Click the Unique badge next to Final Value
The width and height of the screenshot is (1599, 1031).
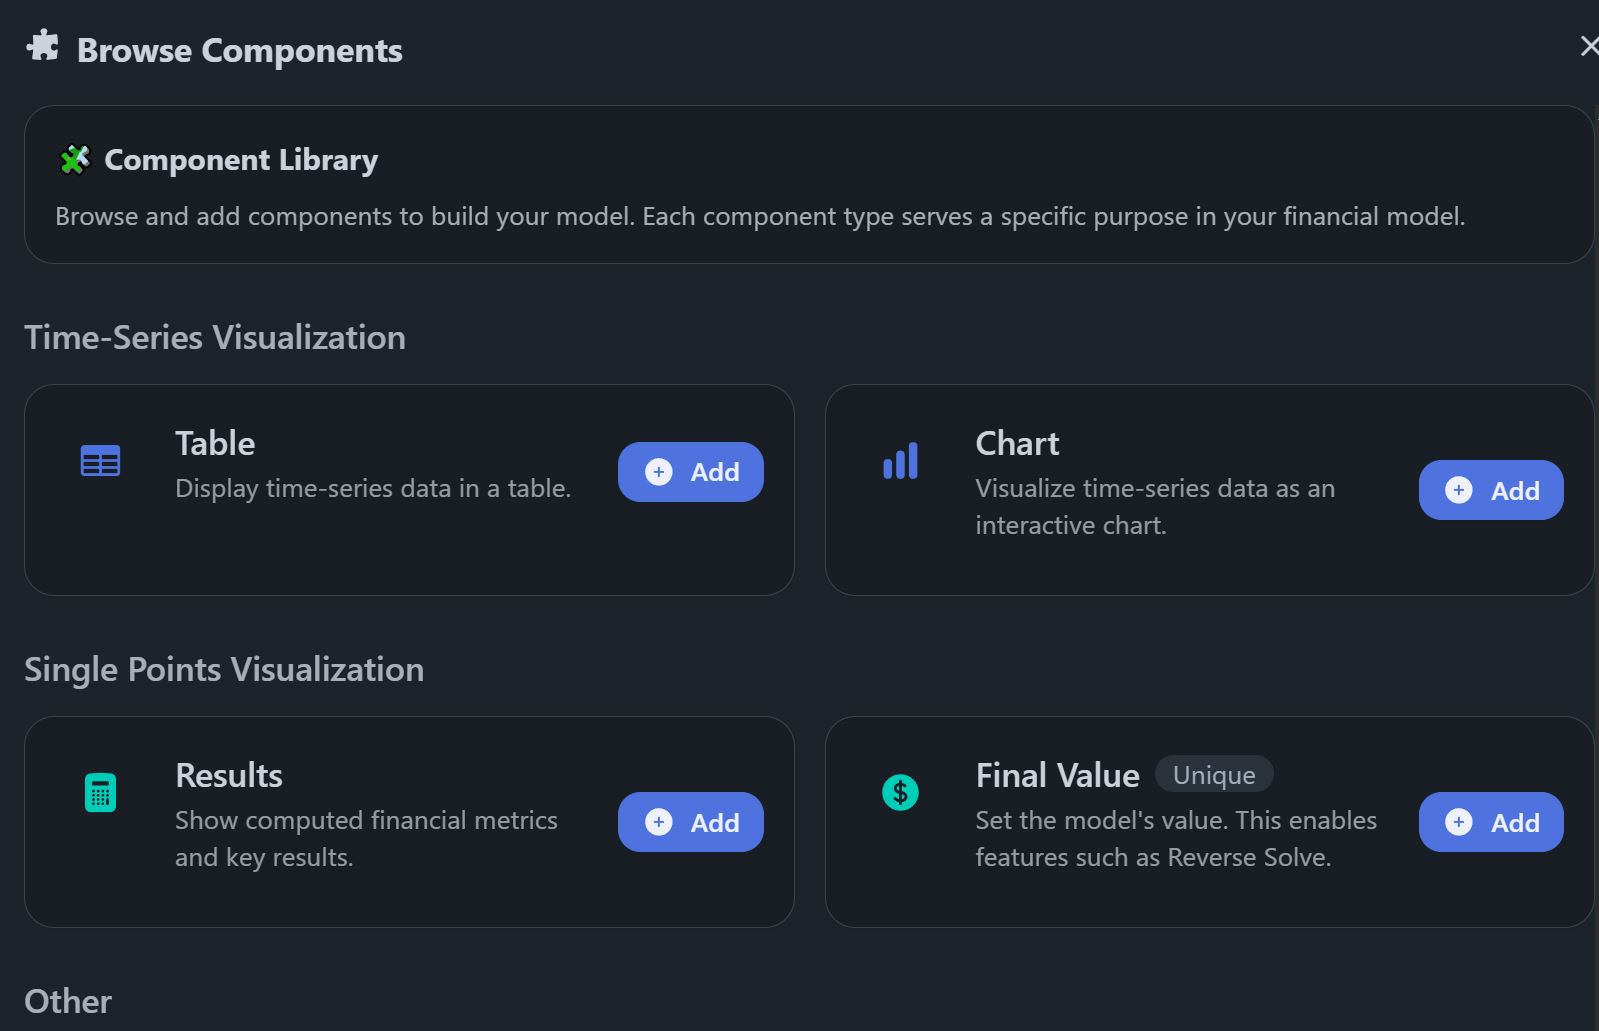pyautogui.click(x=1213, y=775)
